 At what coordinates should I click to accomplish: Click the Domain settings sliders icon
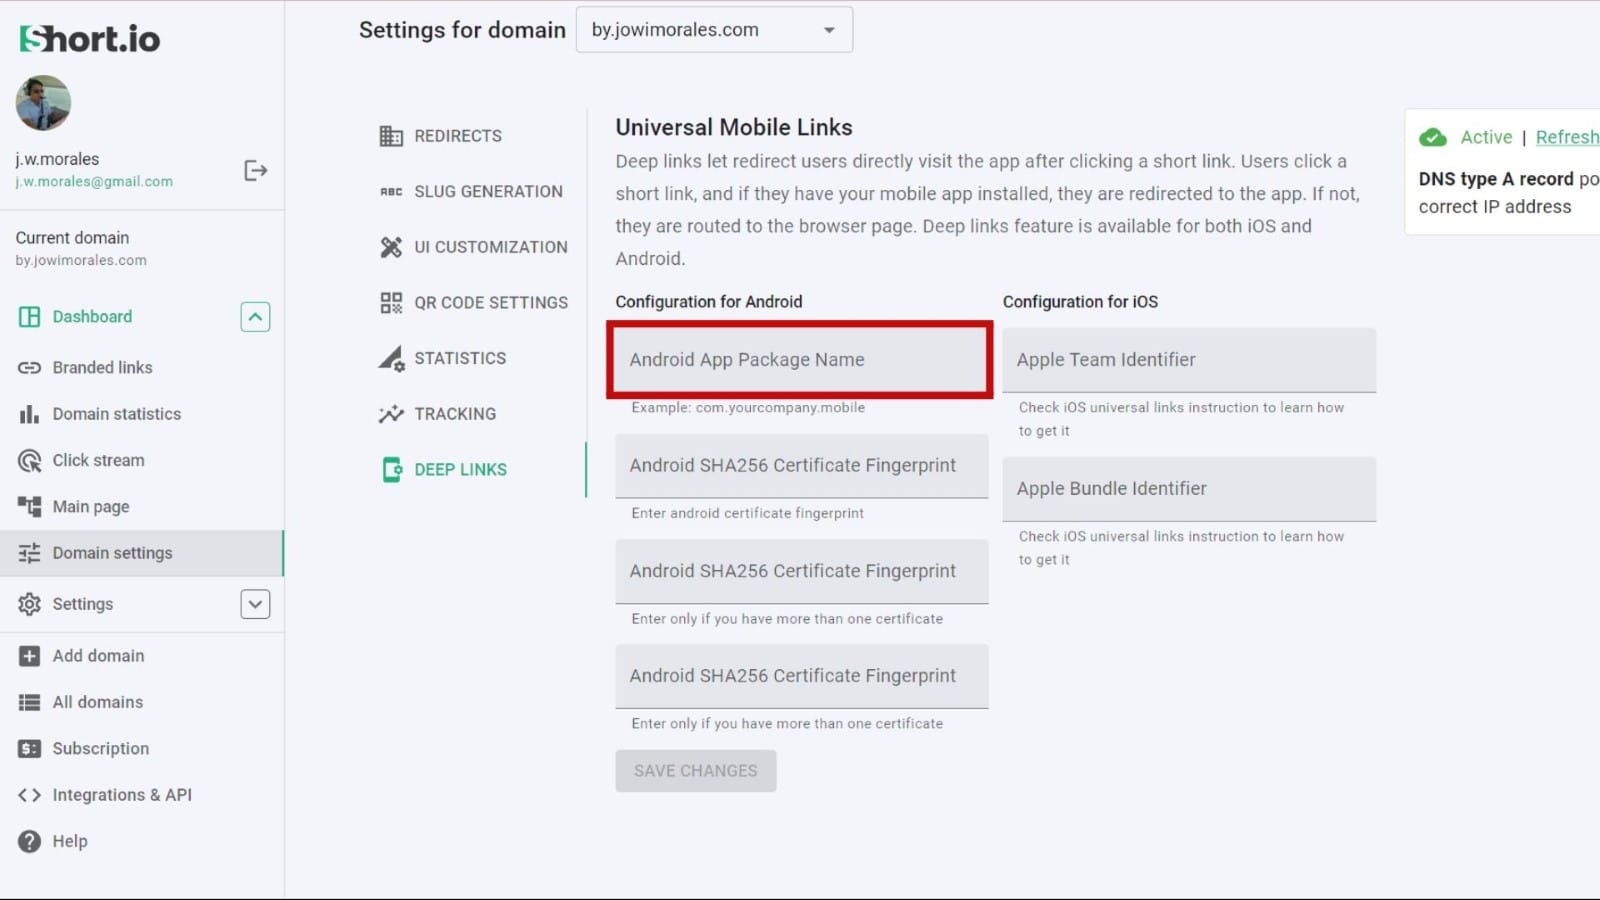(29, 553)
